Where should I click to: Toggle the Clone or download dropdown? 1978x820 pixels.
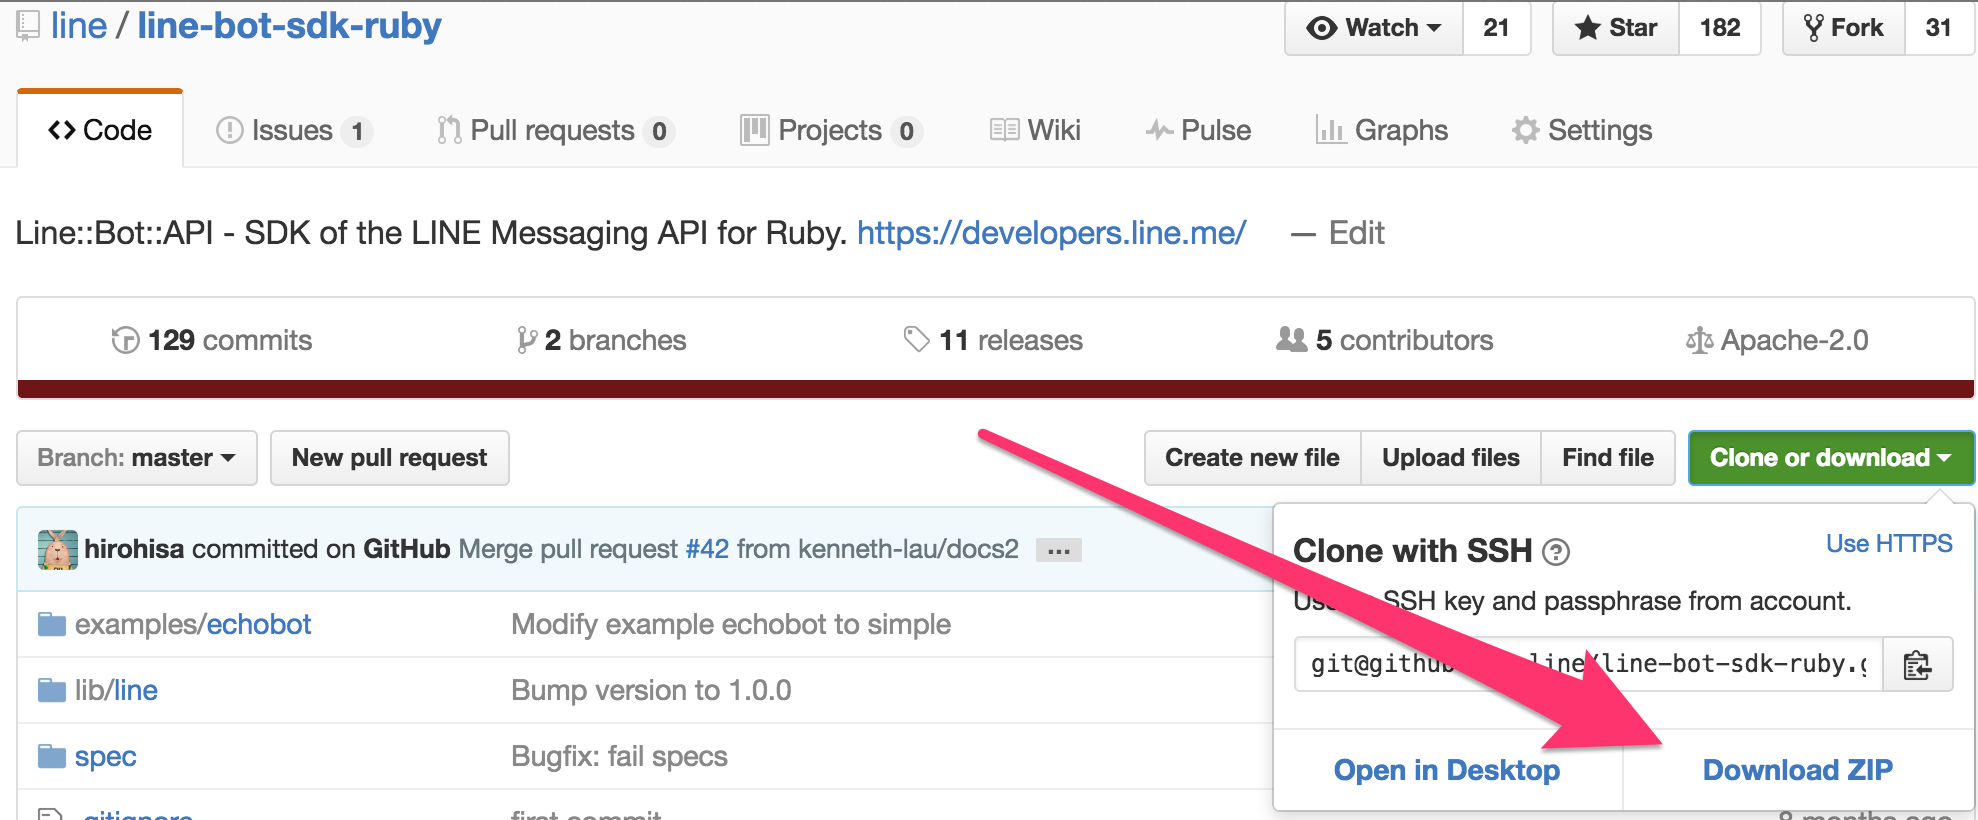click(1830, 458)
